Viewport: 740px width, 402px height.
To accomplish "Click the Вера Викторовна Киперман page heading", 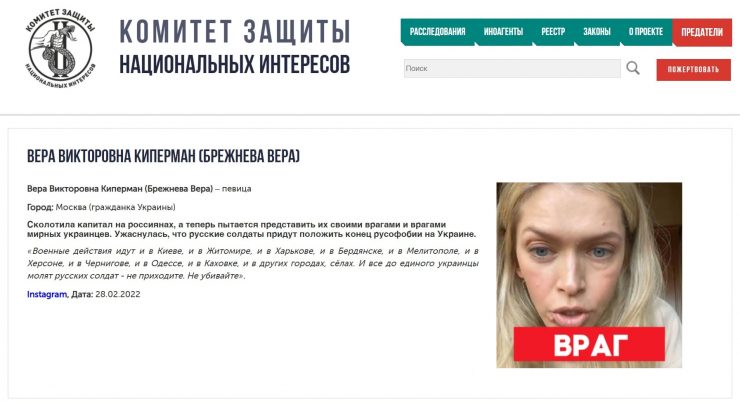I will [x=163, y=156].
